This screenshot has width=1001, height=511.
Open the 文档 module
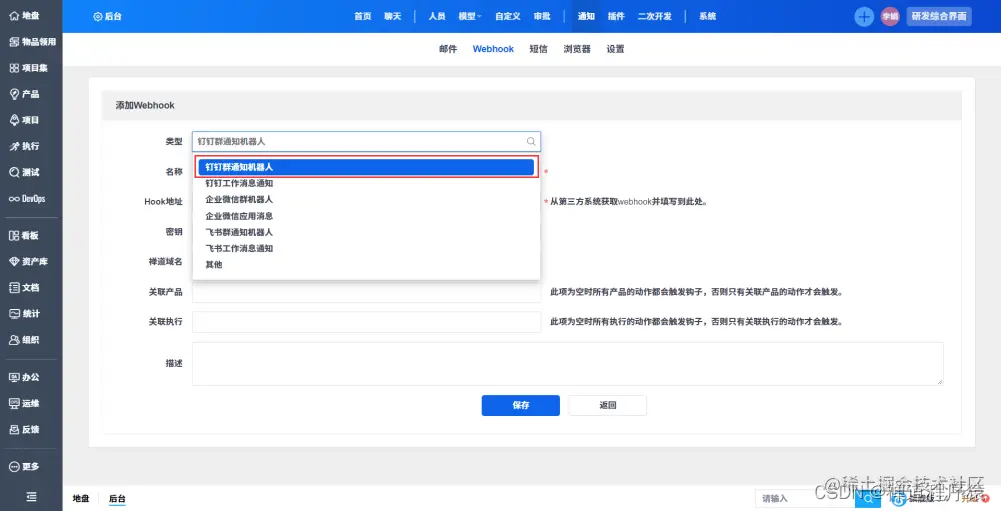coord(24,287)
